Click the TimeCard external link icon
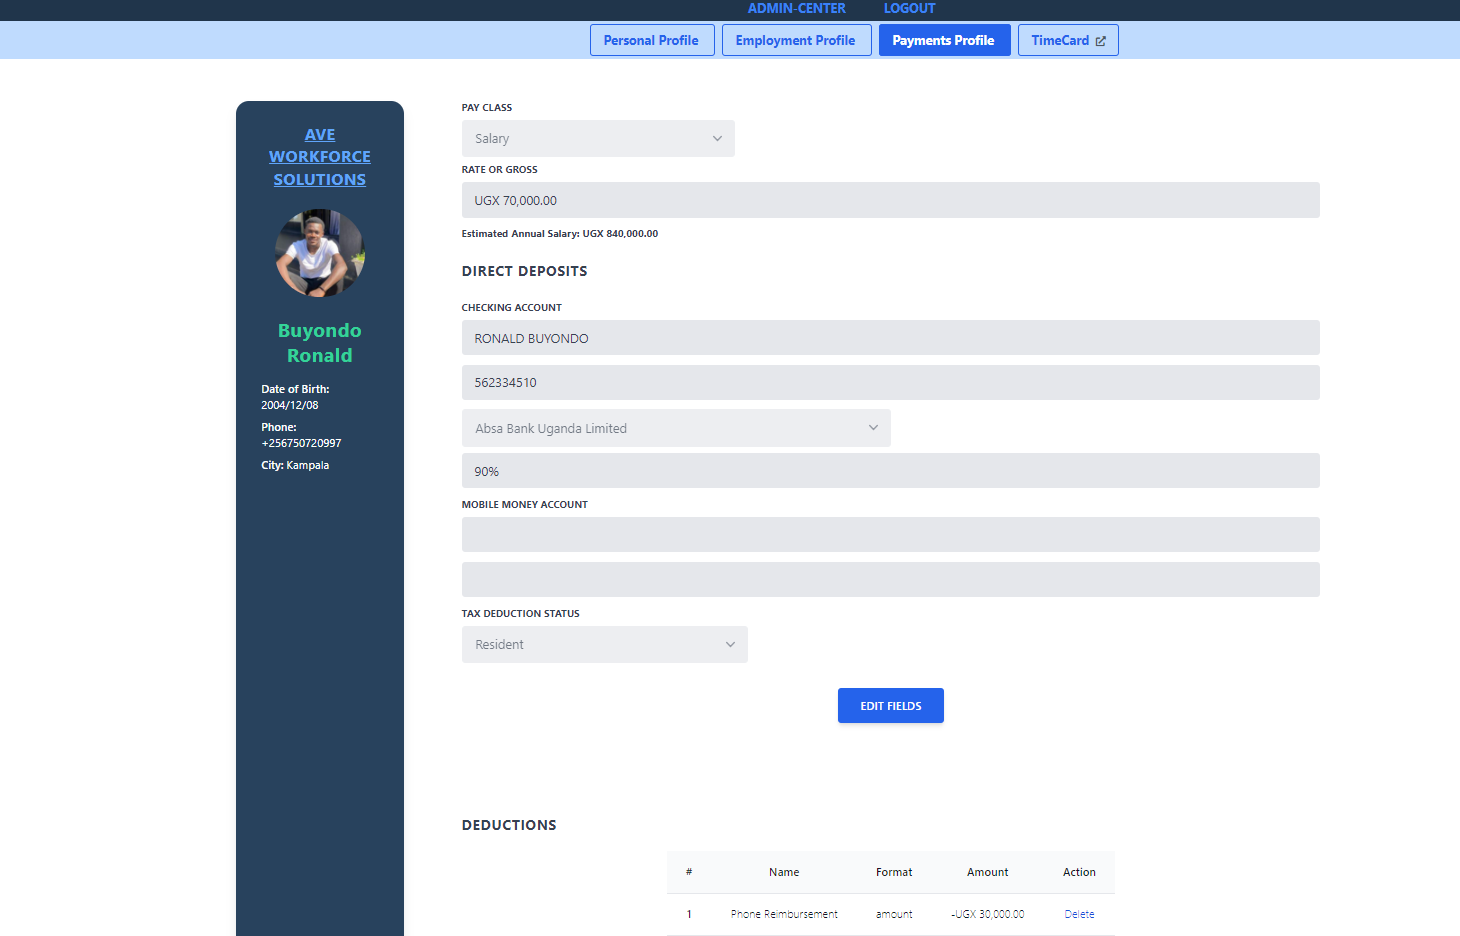 tap(1101, 41)
